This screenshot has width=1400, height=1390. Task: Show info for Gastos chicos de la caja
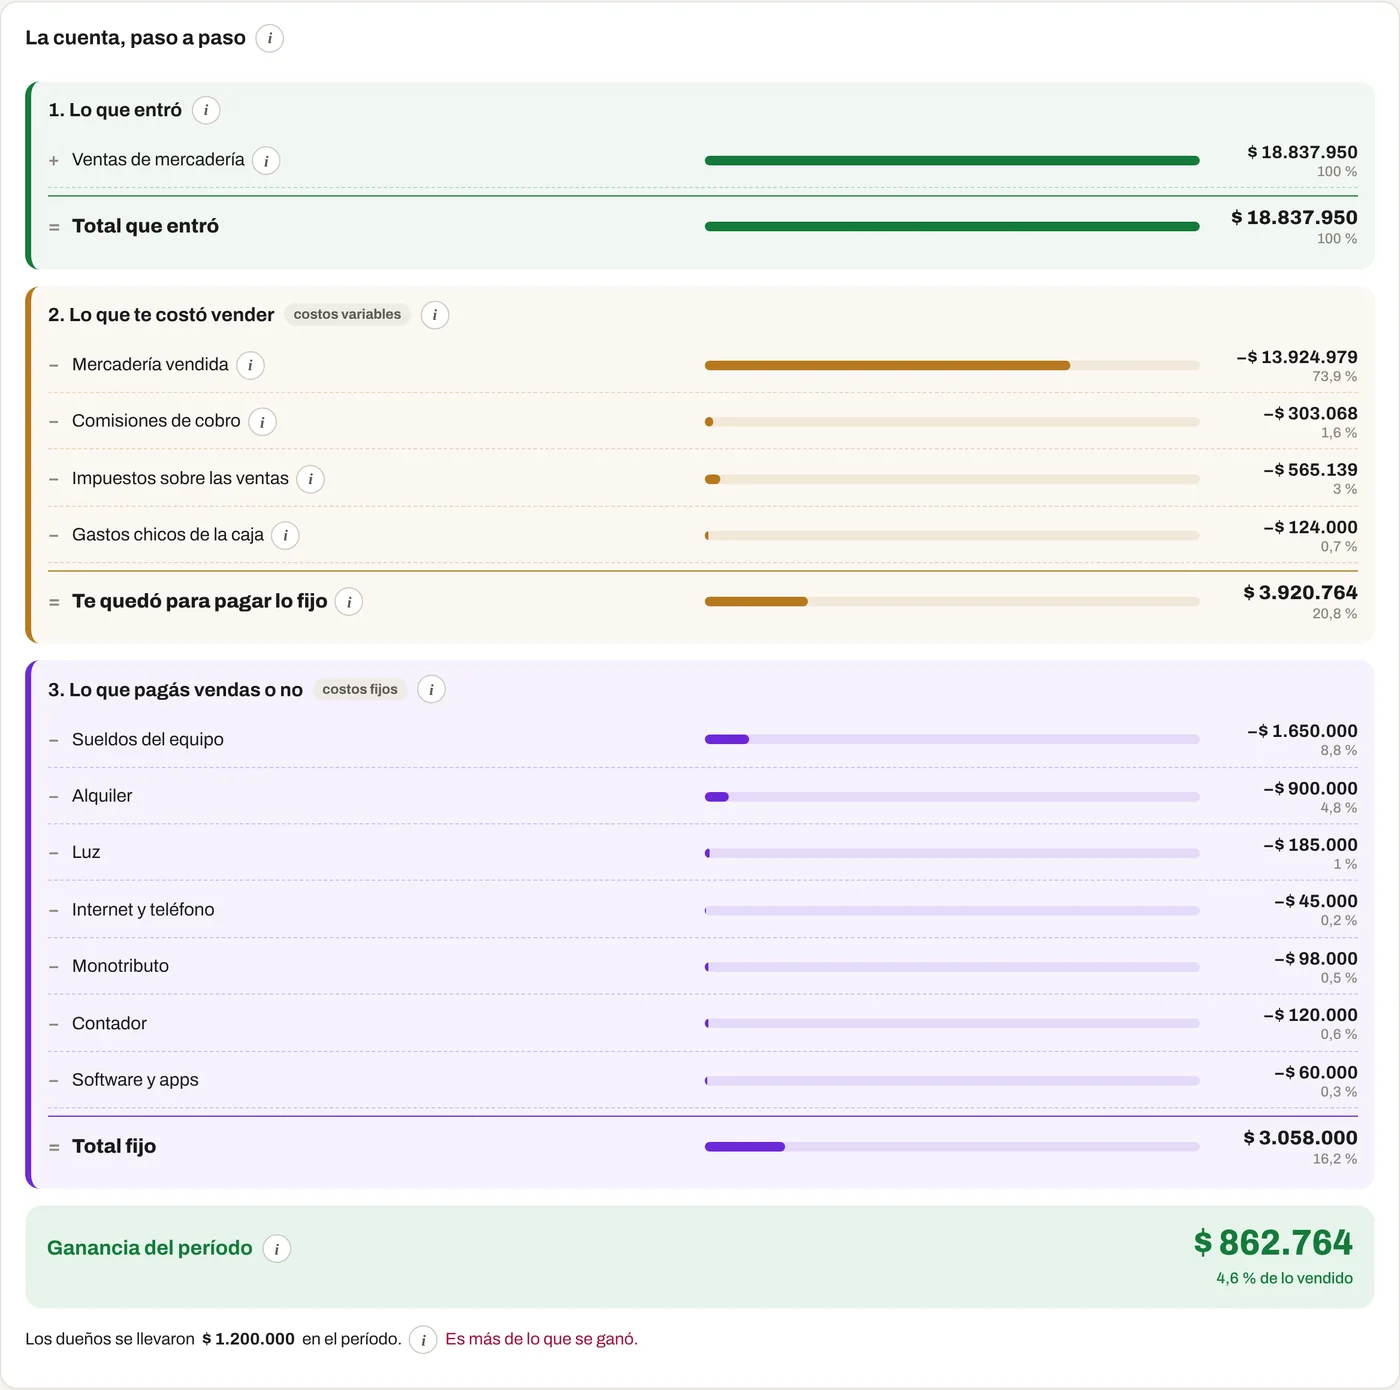tap(285, 535)
